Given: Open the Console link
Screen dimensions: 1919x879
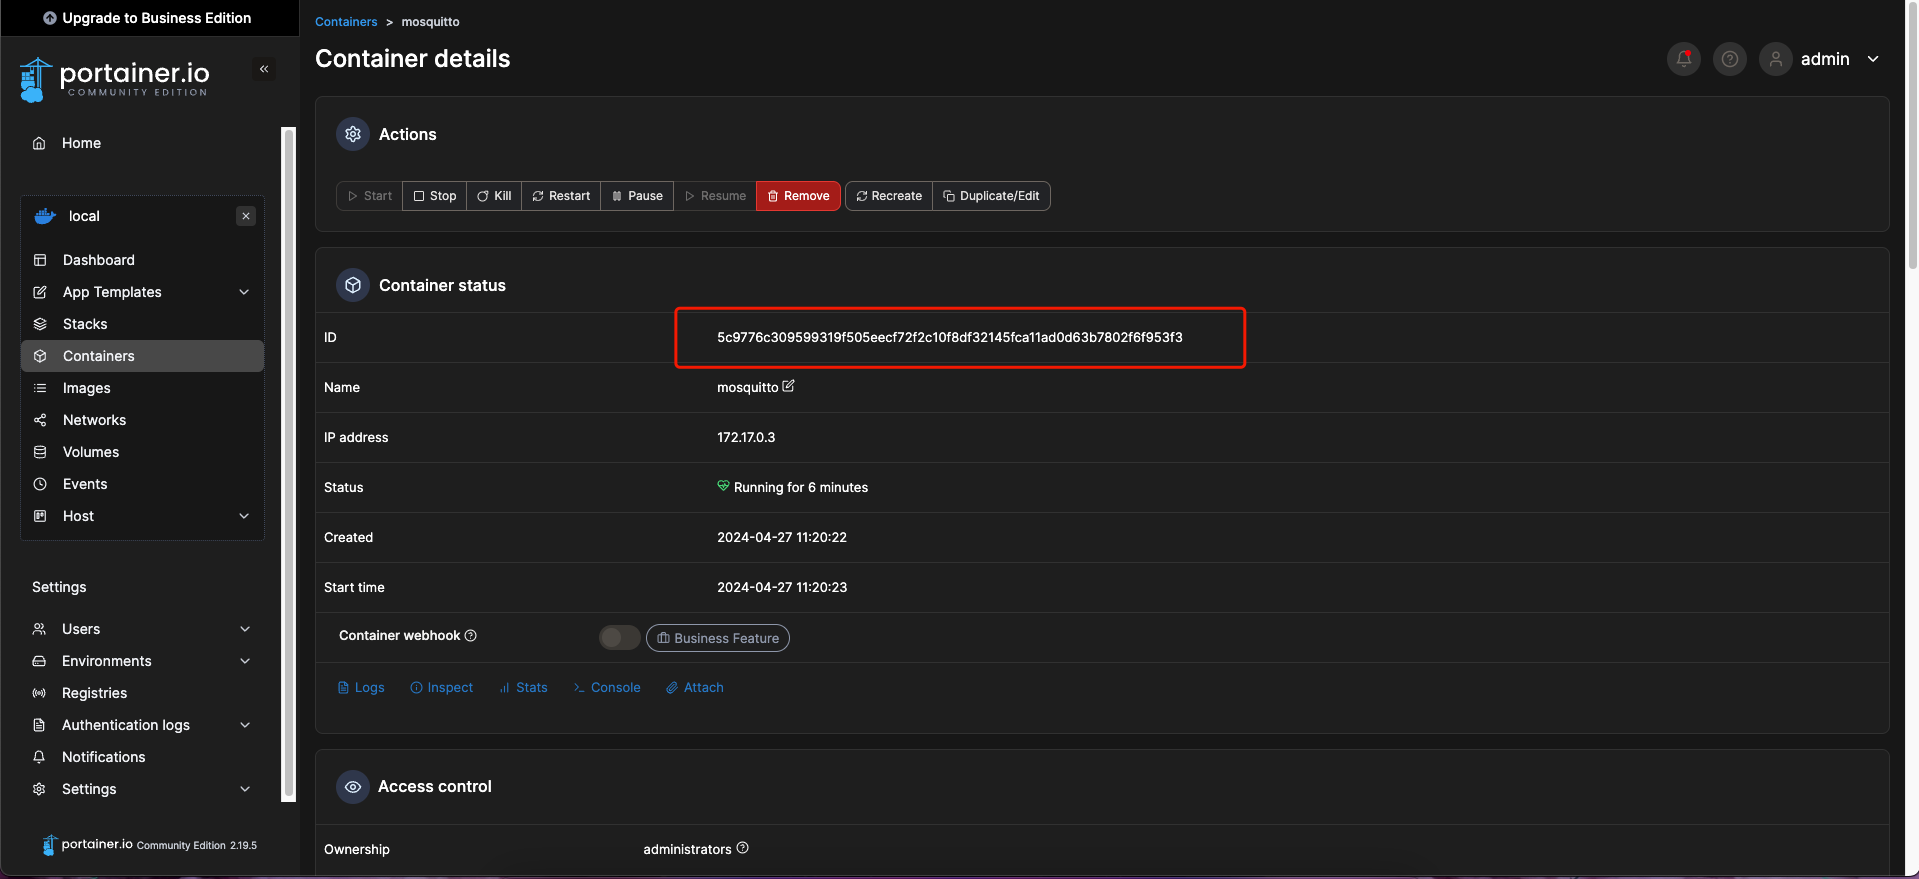Looking at the screenshot, I should (607, 687).
